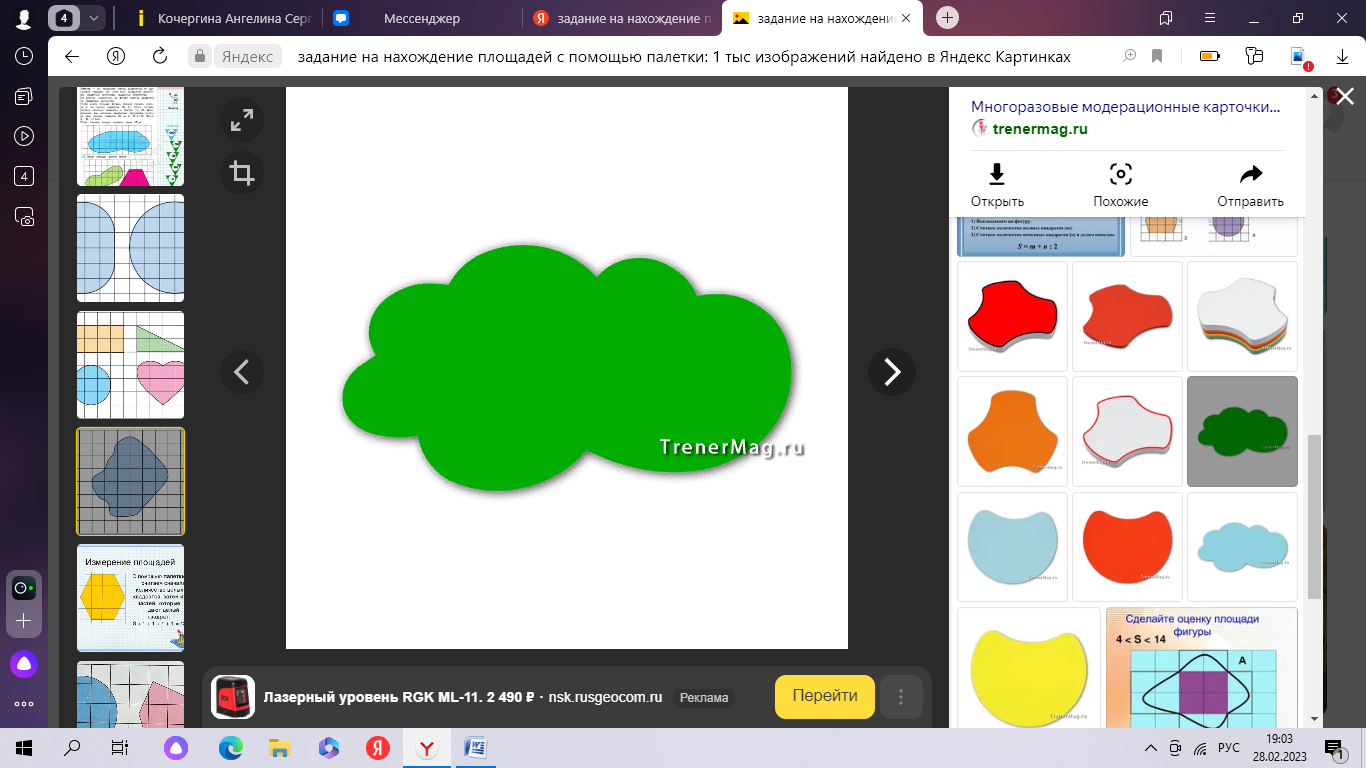Open the tab manager icon in title bar
Image resolution: width=1366 pixels, height=768 pixels.
point(1166,18)
